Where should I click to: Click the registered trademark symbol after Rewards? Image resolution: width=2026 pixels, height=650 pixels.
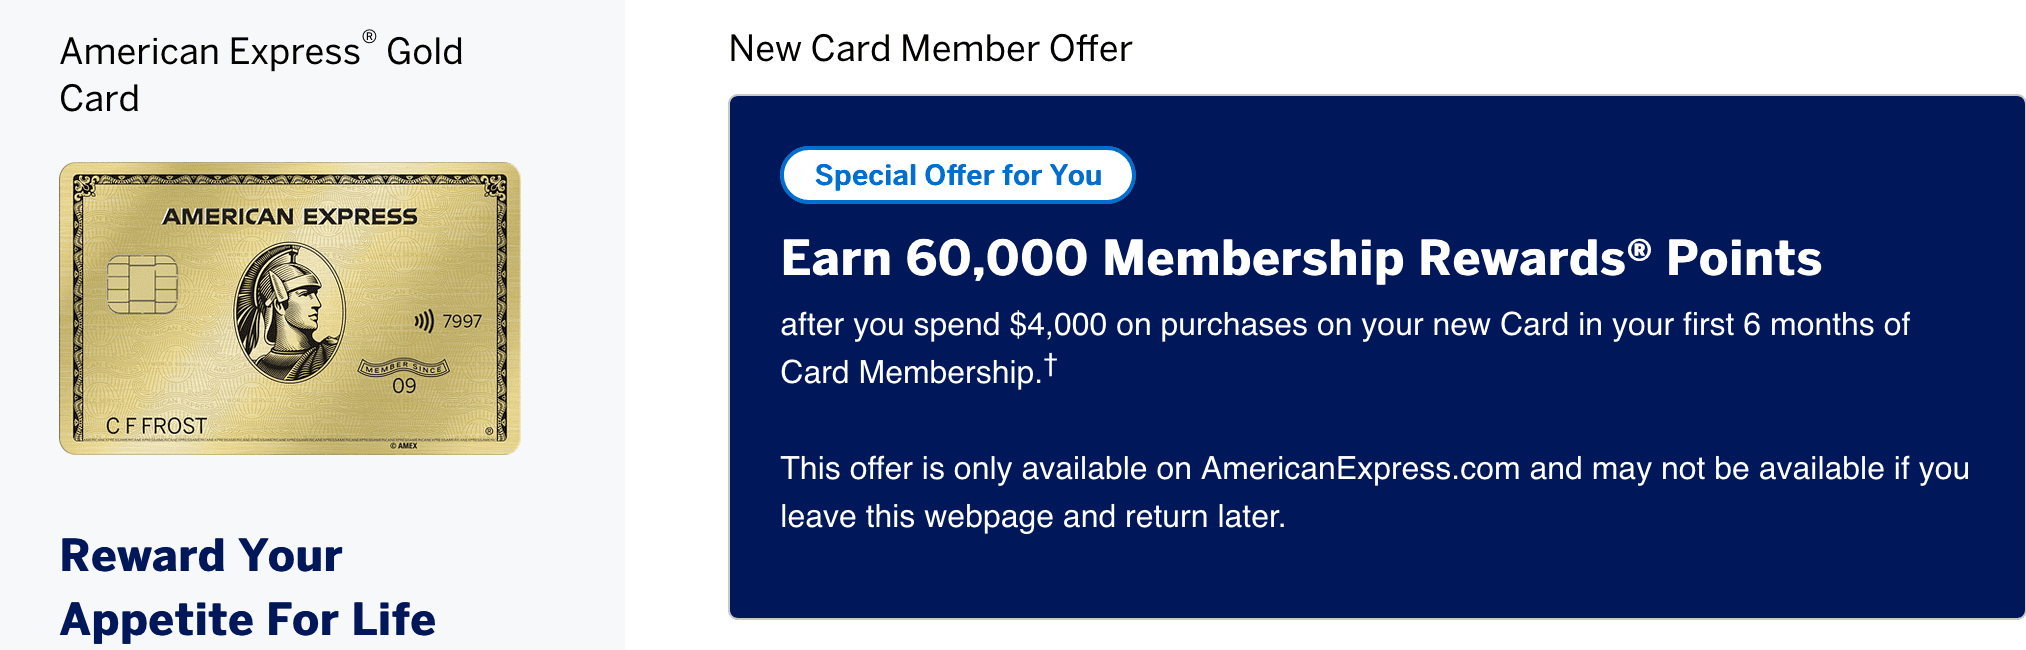click(x=1639, y=248)
